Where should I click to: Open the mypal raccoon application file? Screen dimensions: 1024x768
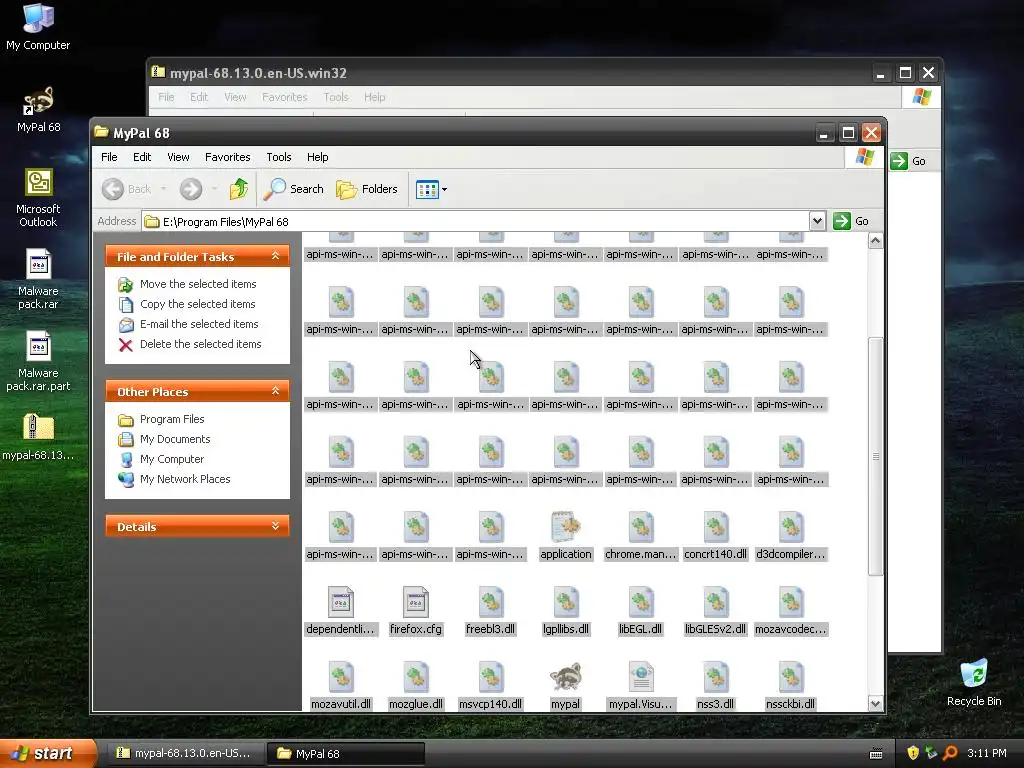(x=566, y=677)
